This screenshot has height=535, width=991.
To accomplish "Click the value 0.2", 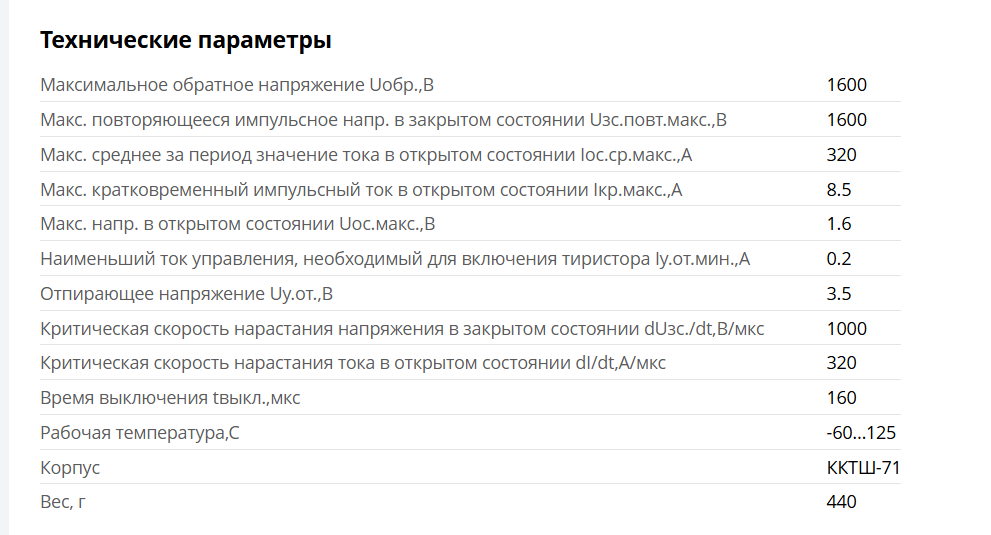I will pyautogui.click(x=839, y=259).
